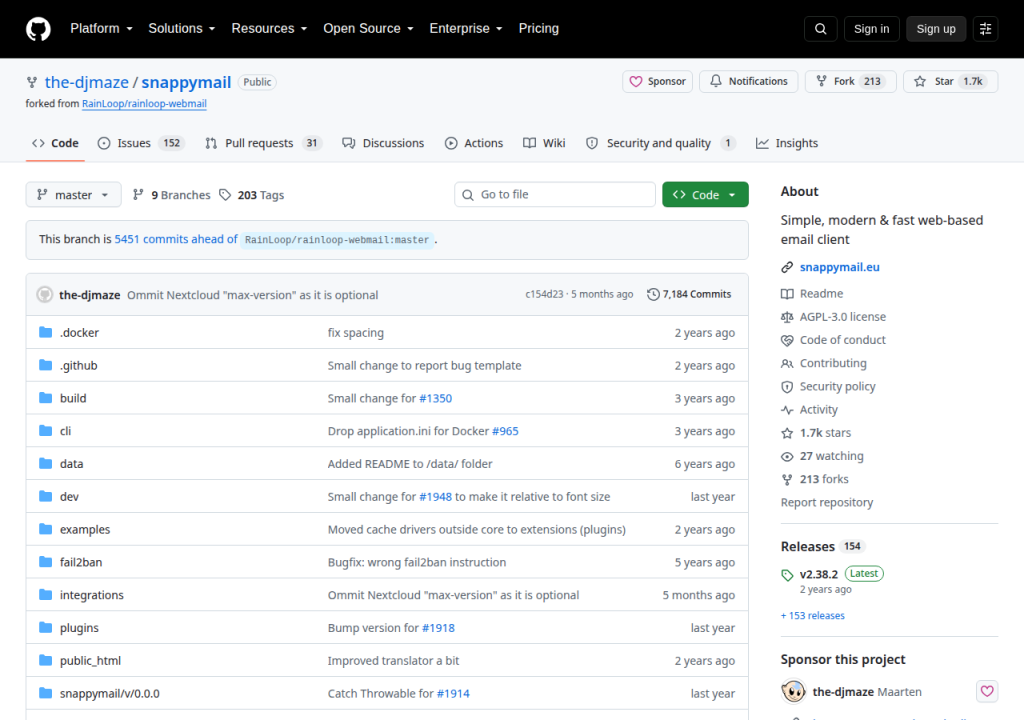Image resolution: width=1024 pixels, height=720 pixels.
Task: Open the Report repository link
Action: 827,502
